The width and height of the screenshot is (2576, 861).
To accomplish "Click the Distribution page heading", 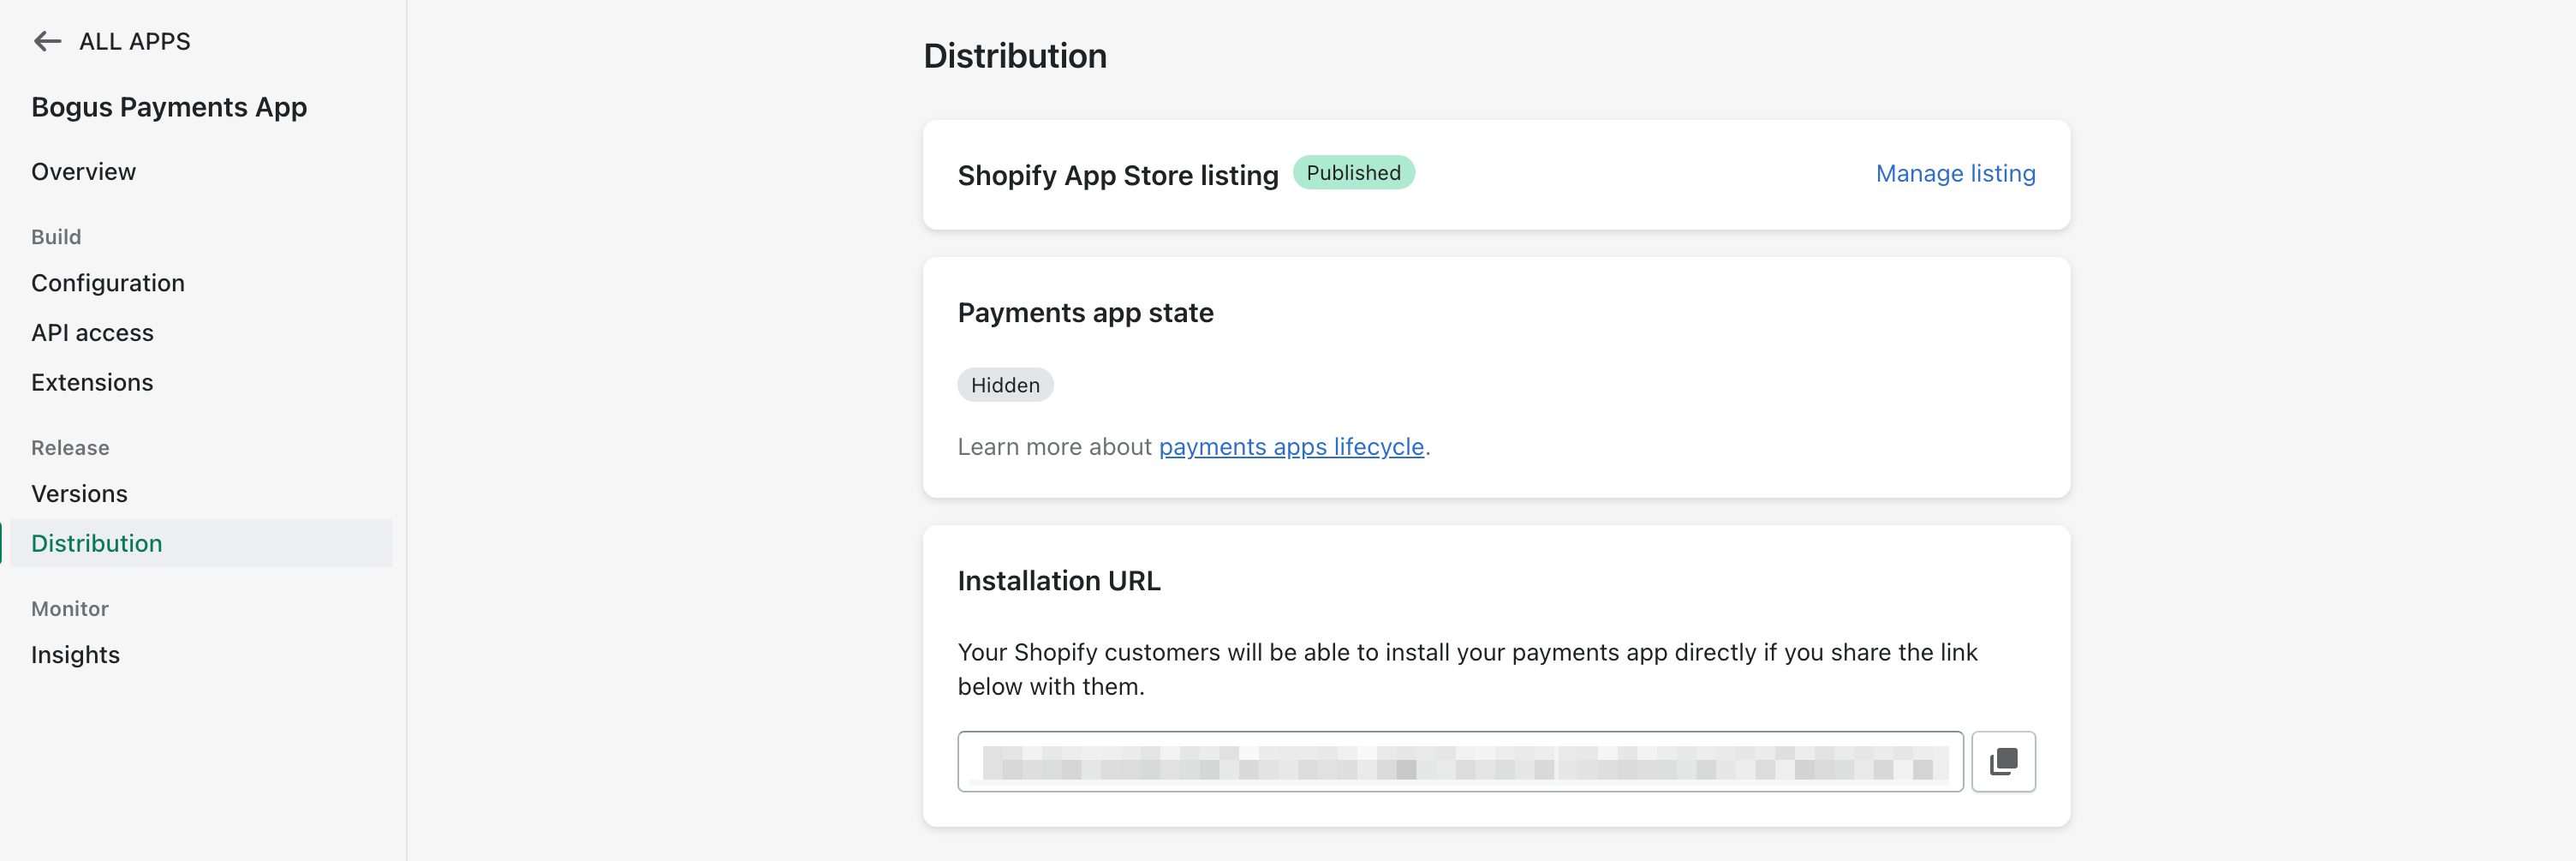I will (x=1014, y=56).
